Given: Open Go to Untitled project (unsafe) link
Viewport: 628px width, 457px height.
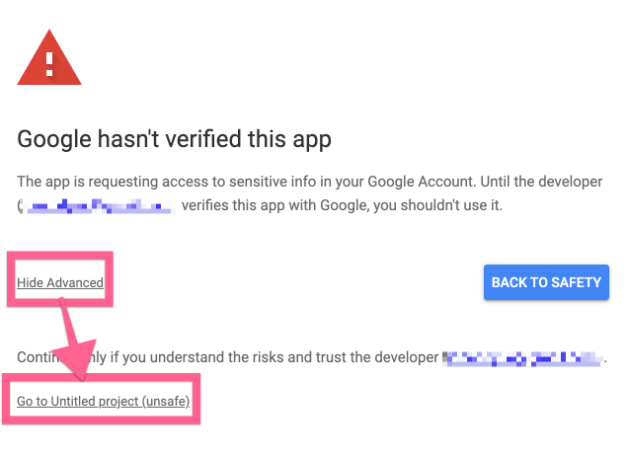Looking at the screenshot, I should click(103, 401).
